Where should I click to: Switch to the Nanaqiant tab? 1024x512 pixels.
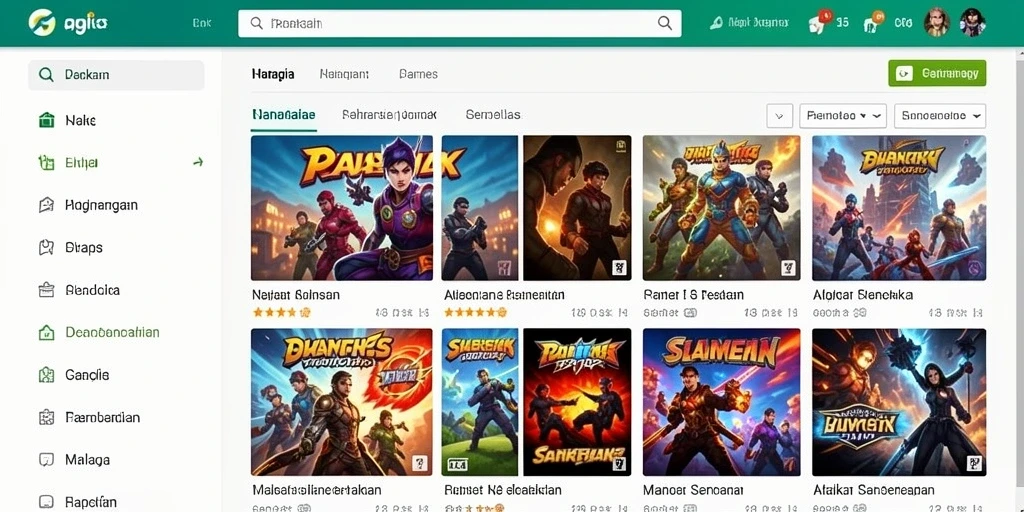point(344,74)
